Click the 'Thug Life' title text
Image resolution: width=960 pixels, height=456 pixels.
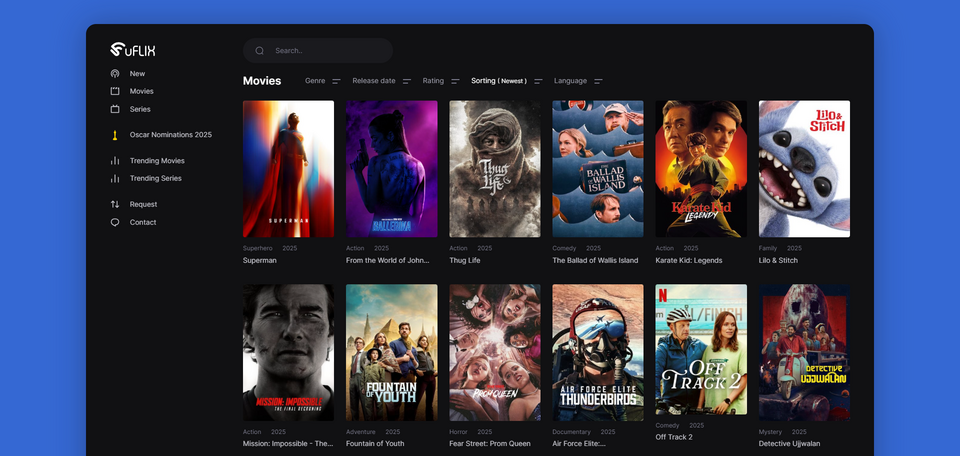[x=465, y=260]
